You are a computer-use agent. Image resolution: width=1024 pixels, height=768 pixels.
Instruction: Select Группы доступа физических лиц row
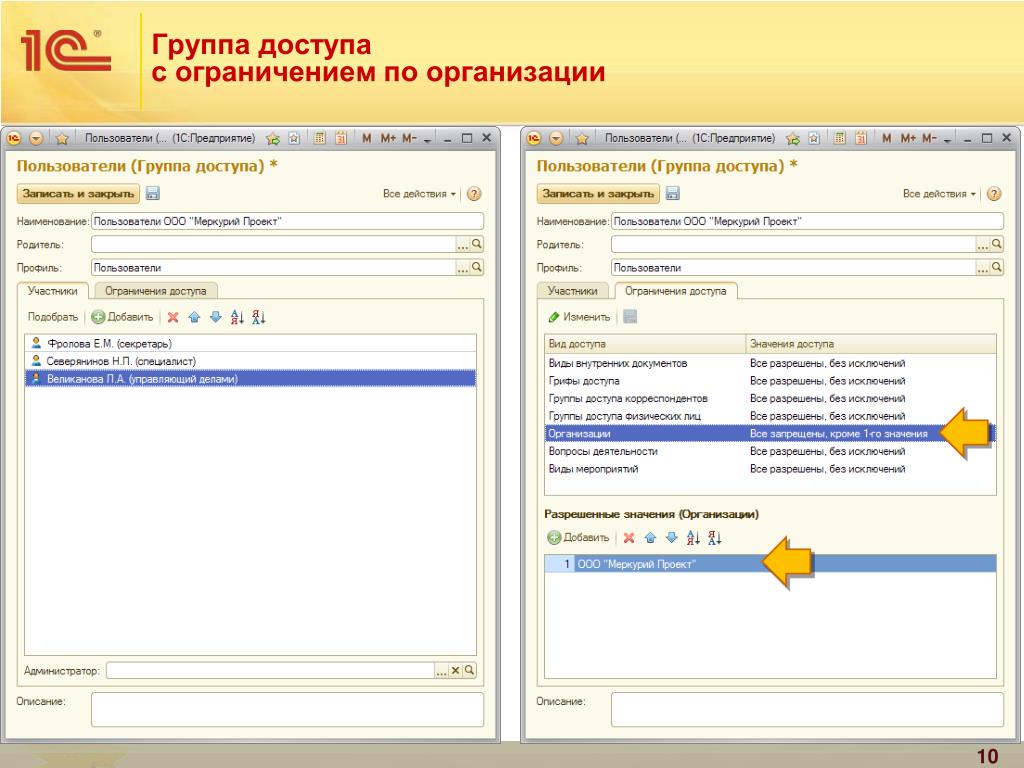point(770,416)
